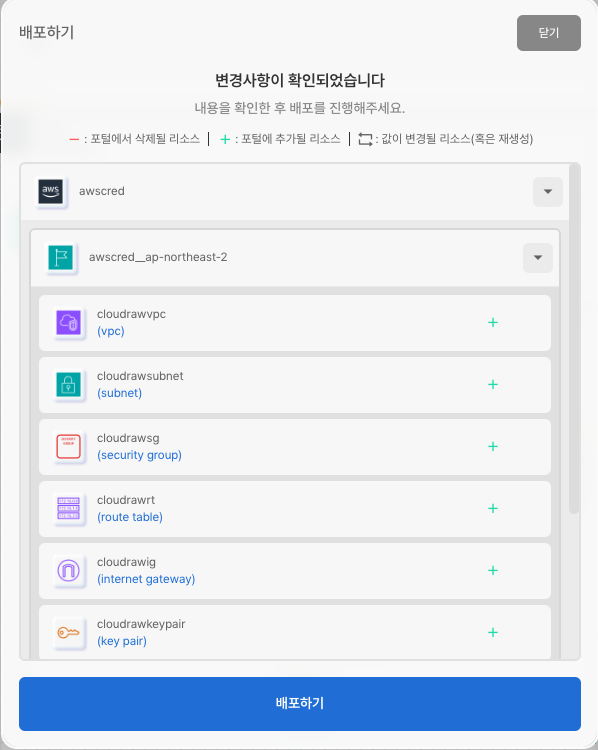This screenshot has height=750, width=598.
Task: Click the cloudrawkeypair key icon
Action: click(69, 632)
